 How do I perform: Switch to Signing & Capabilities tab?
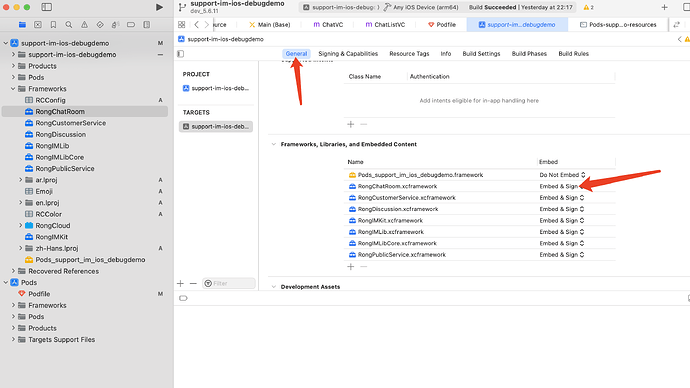[x=348, y=54]
